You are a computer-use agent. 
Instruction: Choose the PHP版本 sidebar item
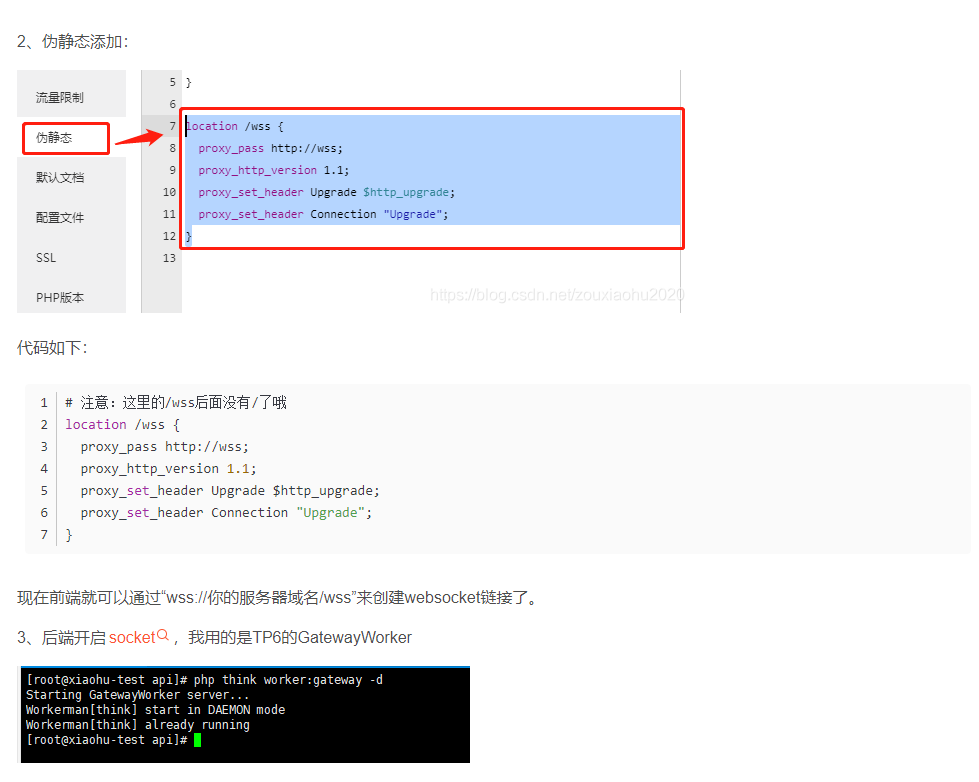pos(60,298)
